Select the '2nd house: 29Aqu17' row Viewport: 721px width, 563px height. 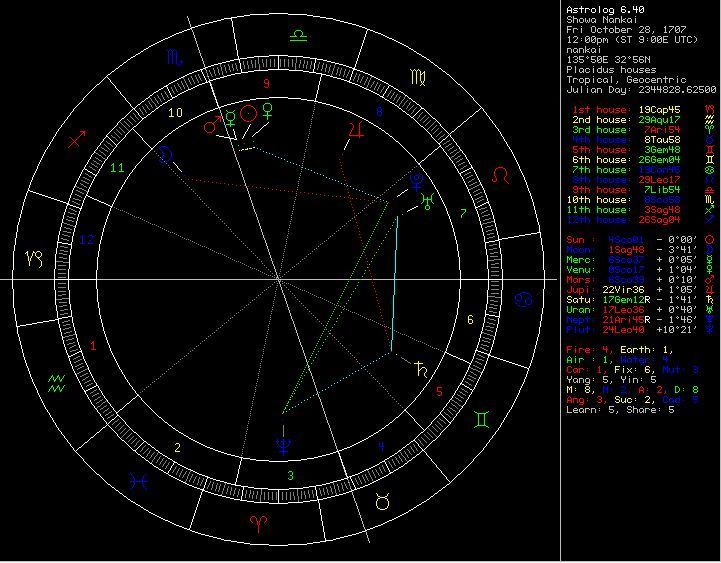click(x=643, y=120)
